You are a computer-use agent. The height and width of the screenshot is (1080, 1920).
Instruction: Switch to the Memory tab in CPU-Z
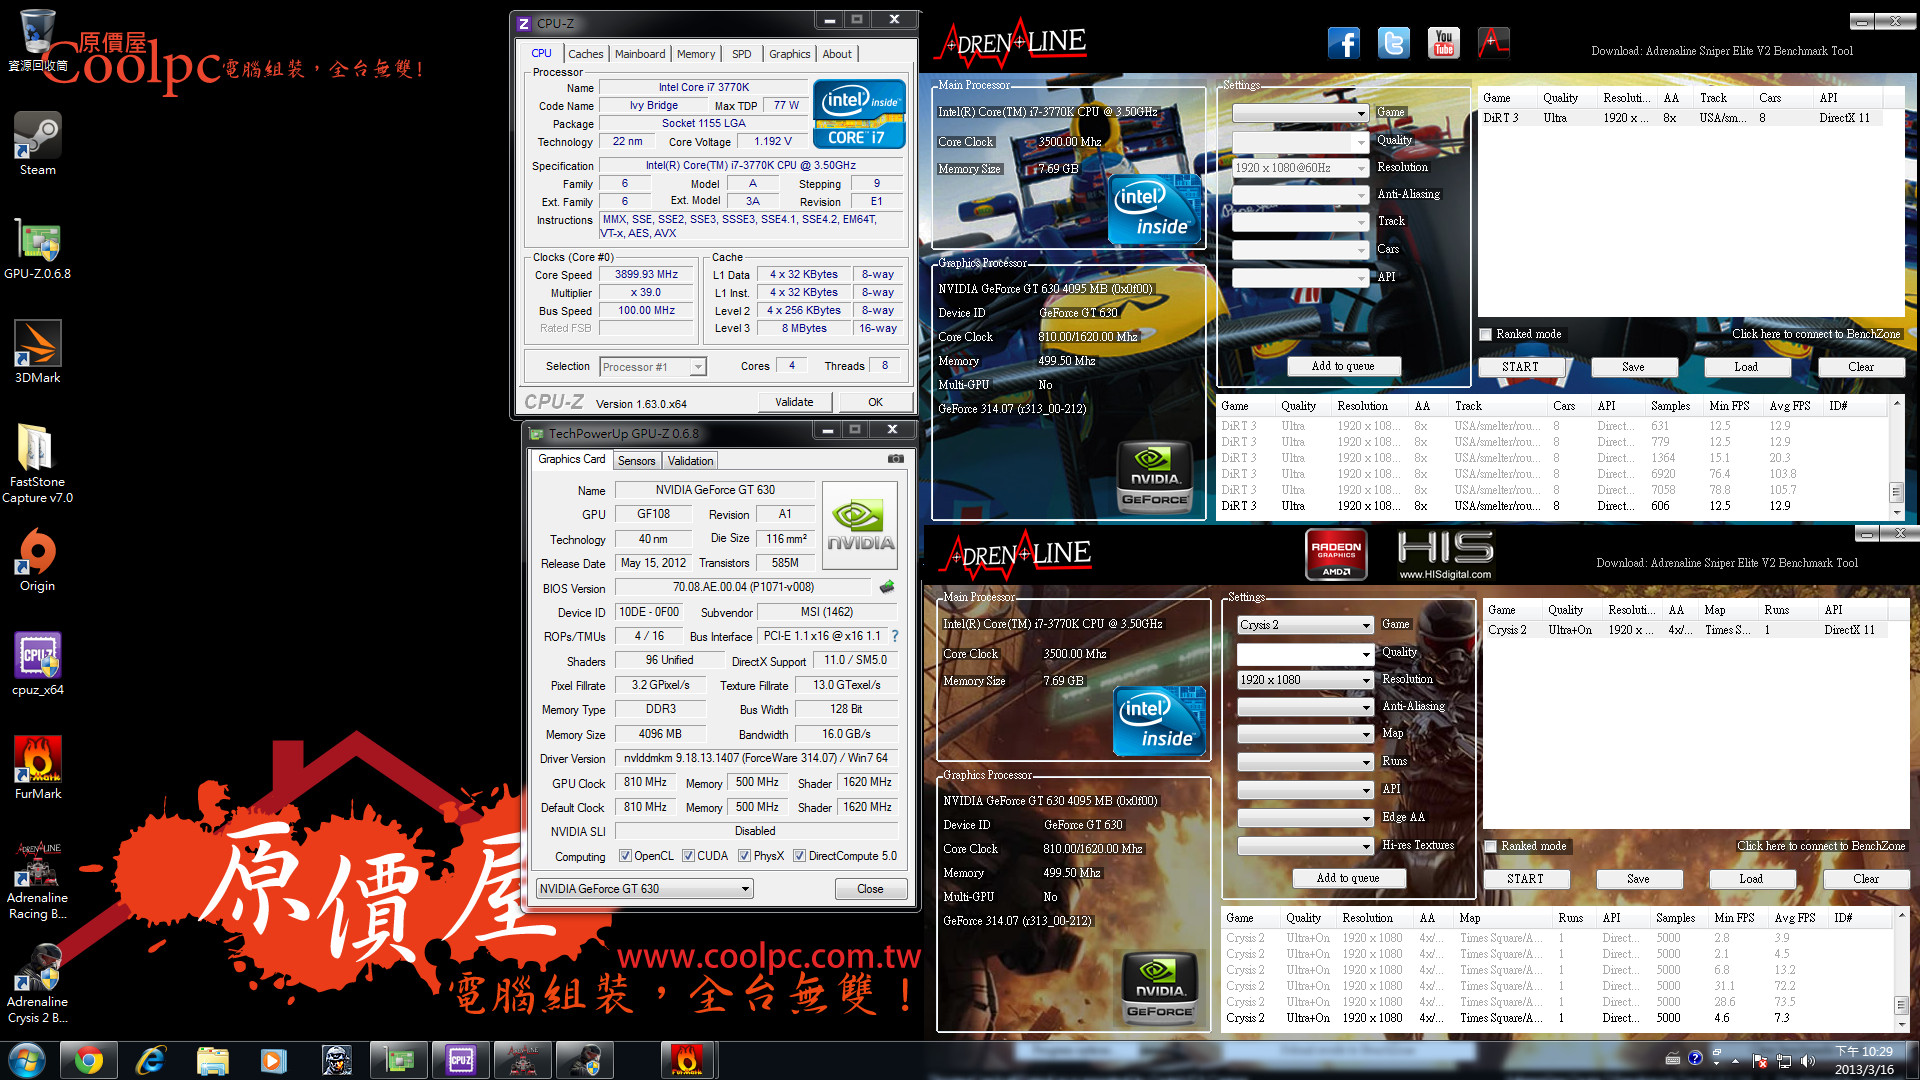coord(696,54)
